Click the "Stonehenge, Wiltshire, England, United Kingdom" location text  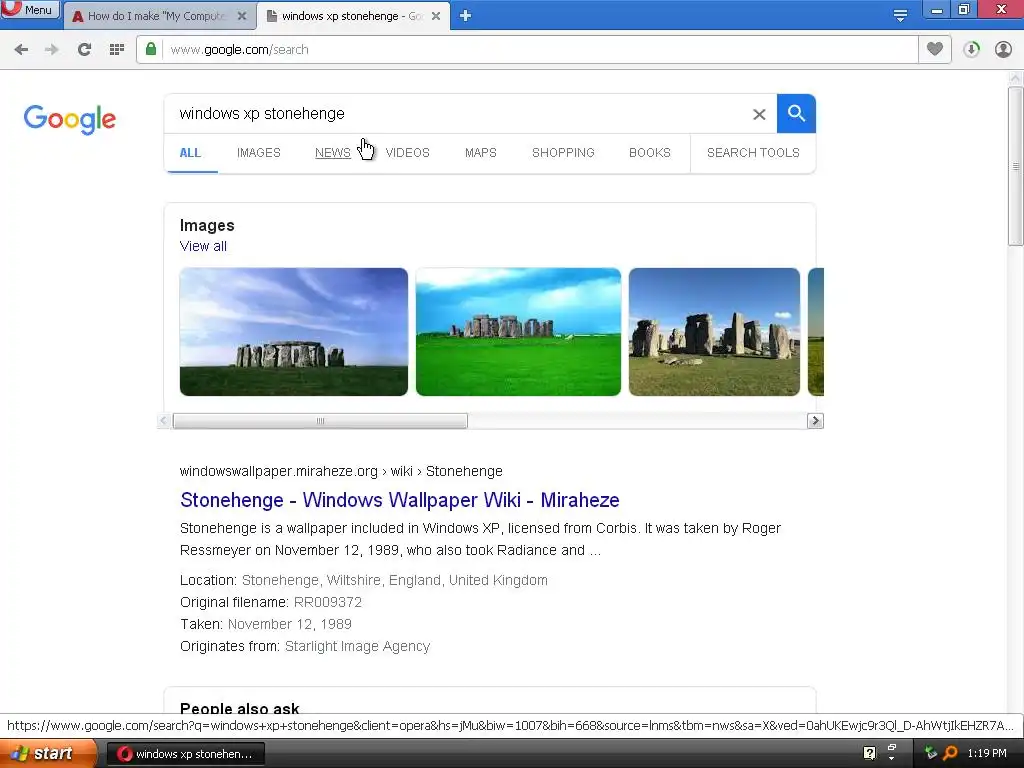tap(394, 580)
